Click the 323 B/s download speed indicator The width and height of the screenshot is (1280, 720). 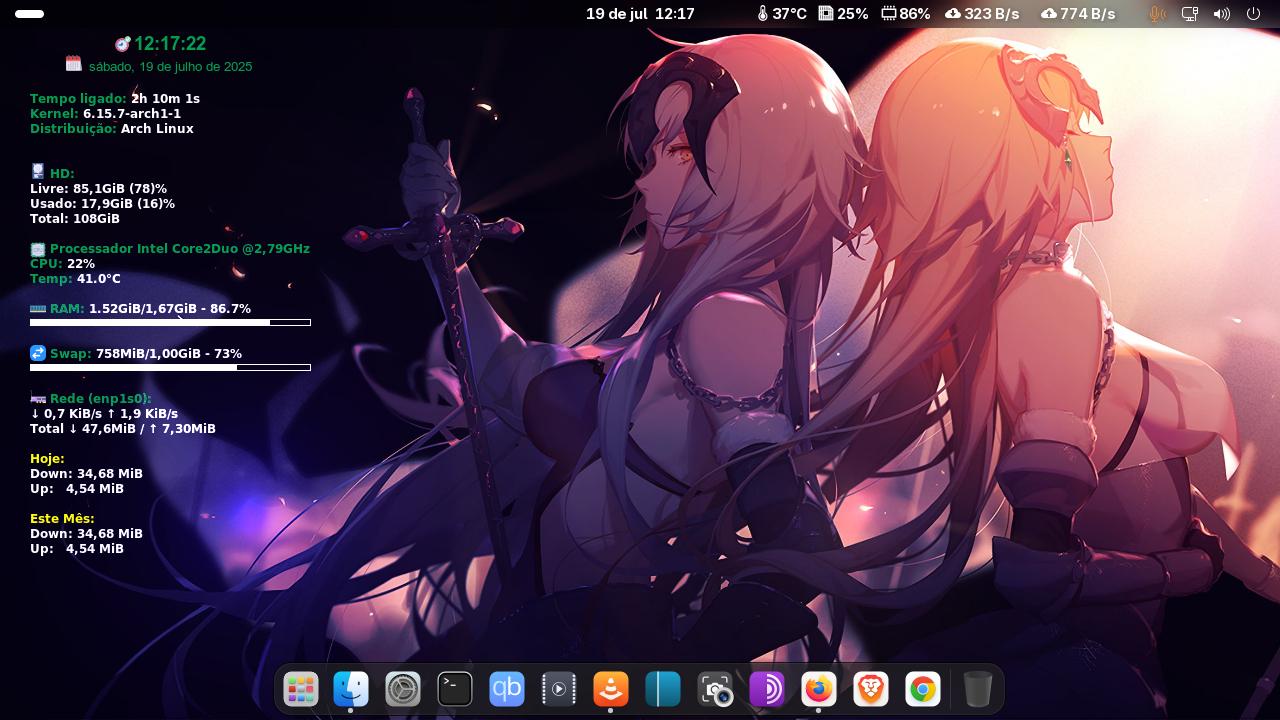[x=982, y=14]
